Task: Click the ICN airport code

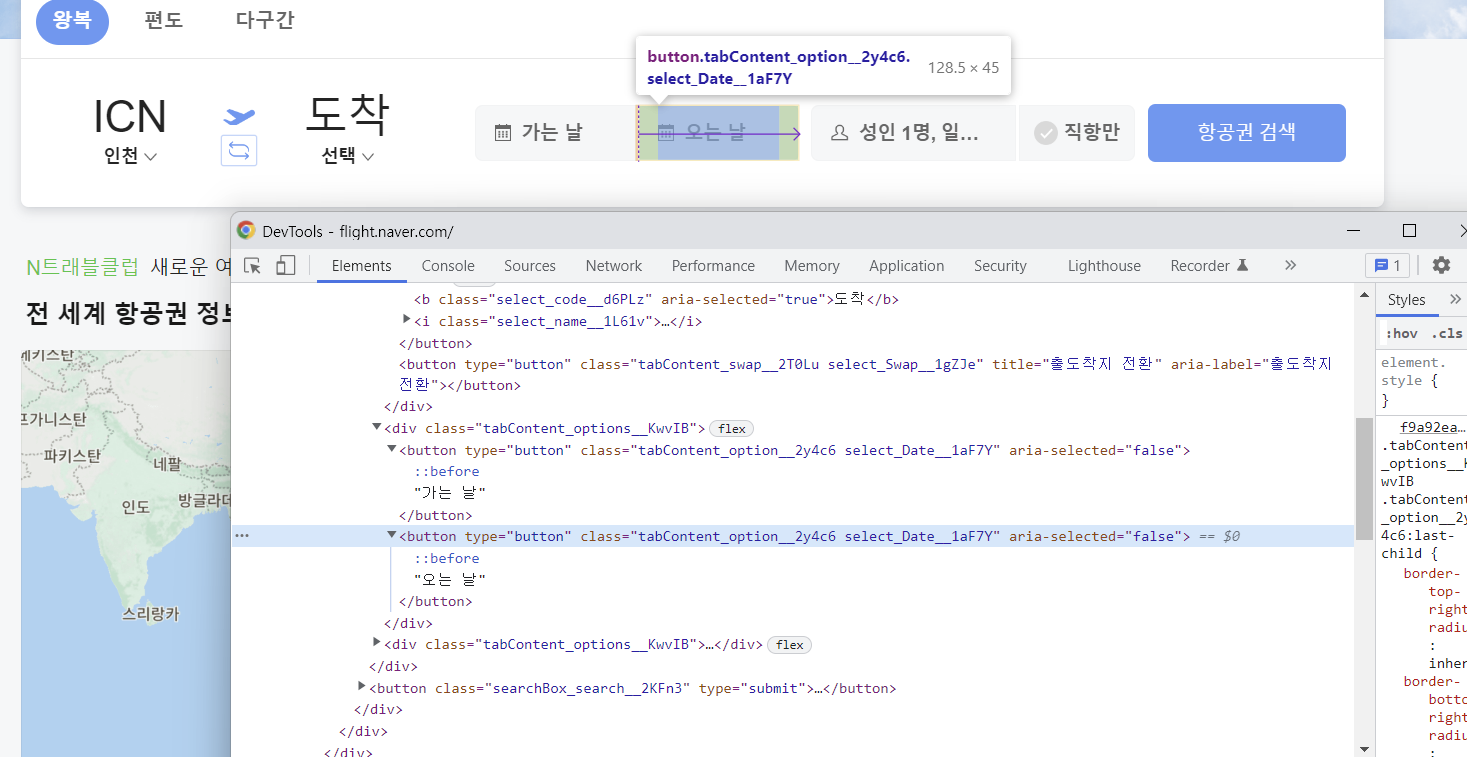Action: [x=130, y=117]
